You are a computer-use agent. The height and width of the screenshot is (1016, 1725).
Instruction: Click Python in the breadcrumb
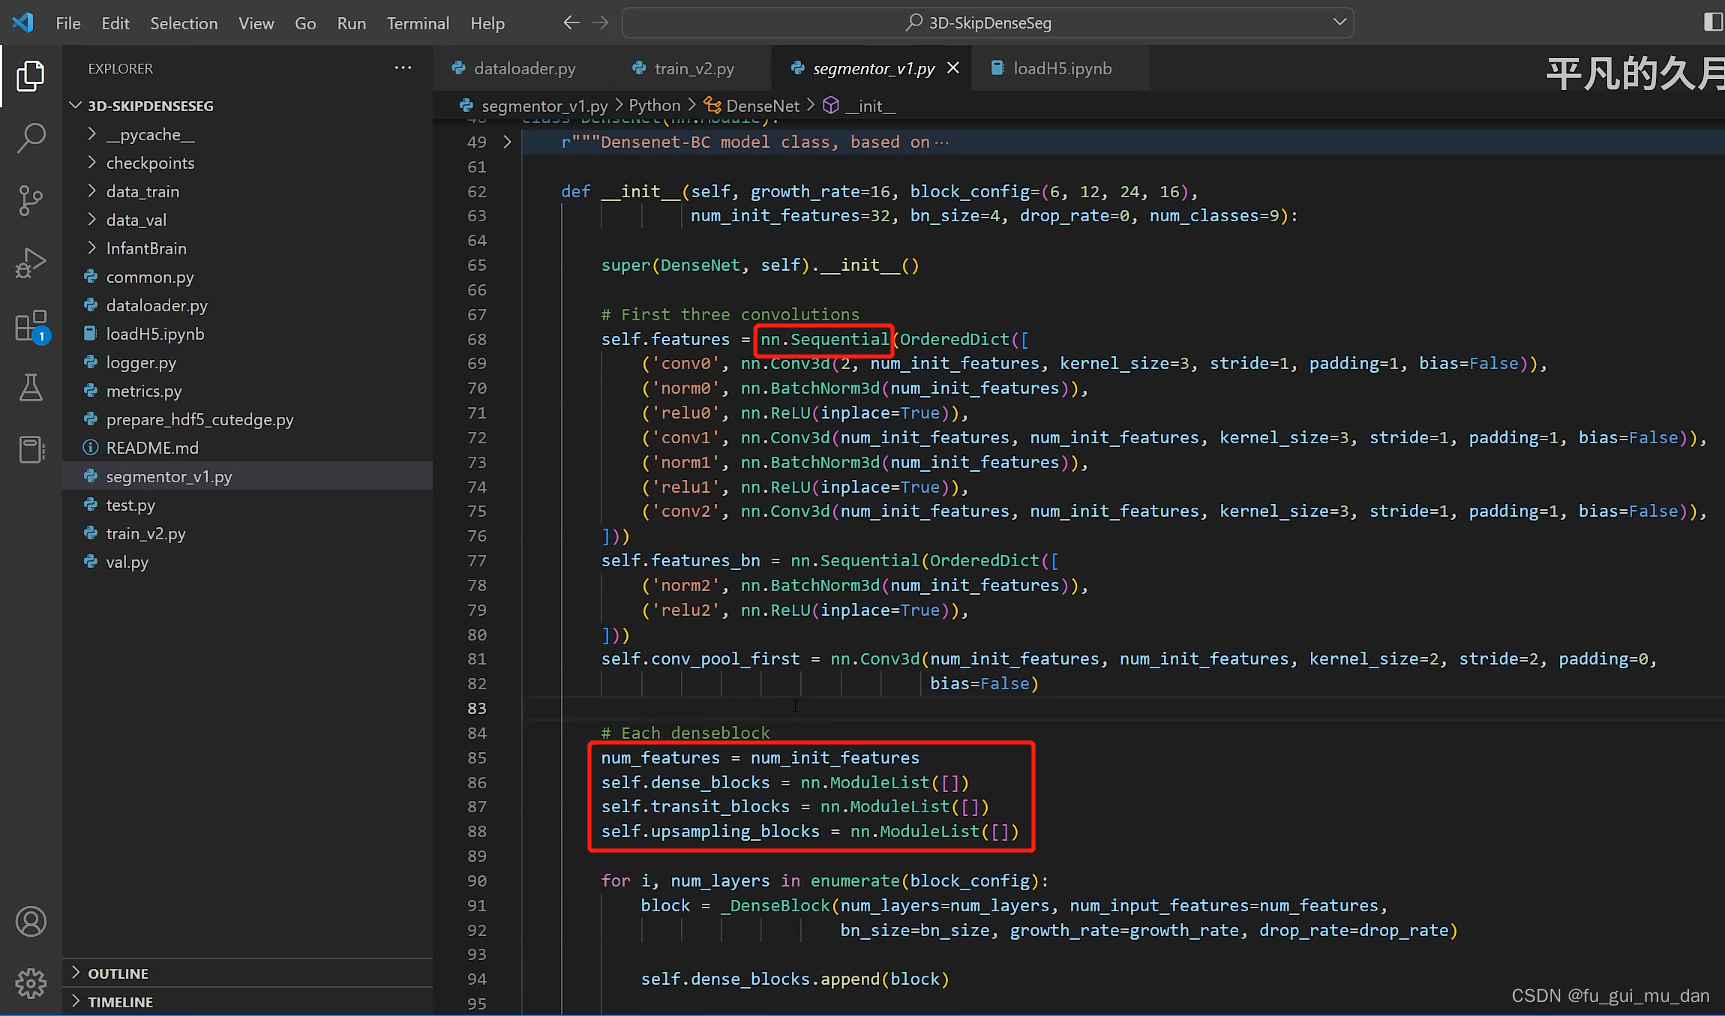pyautogui.click(x=654, y=105)
